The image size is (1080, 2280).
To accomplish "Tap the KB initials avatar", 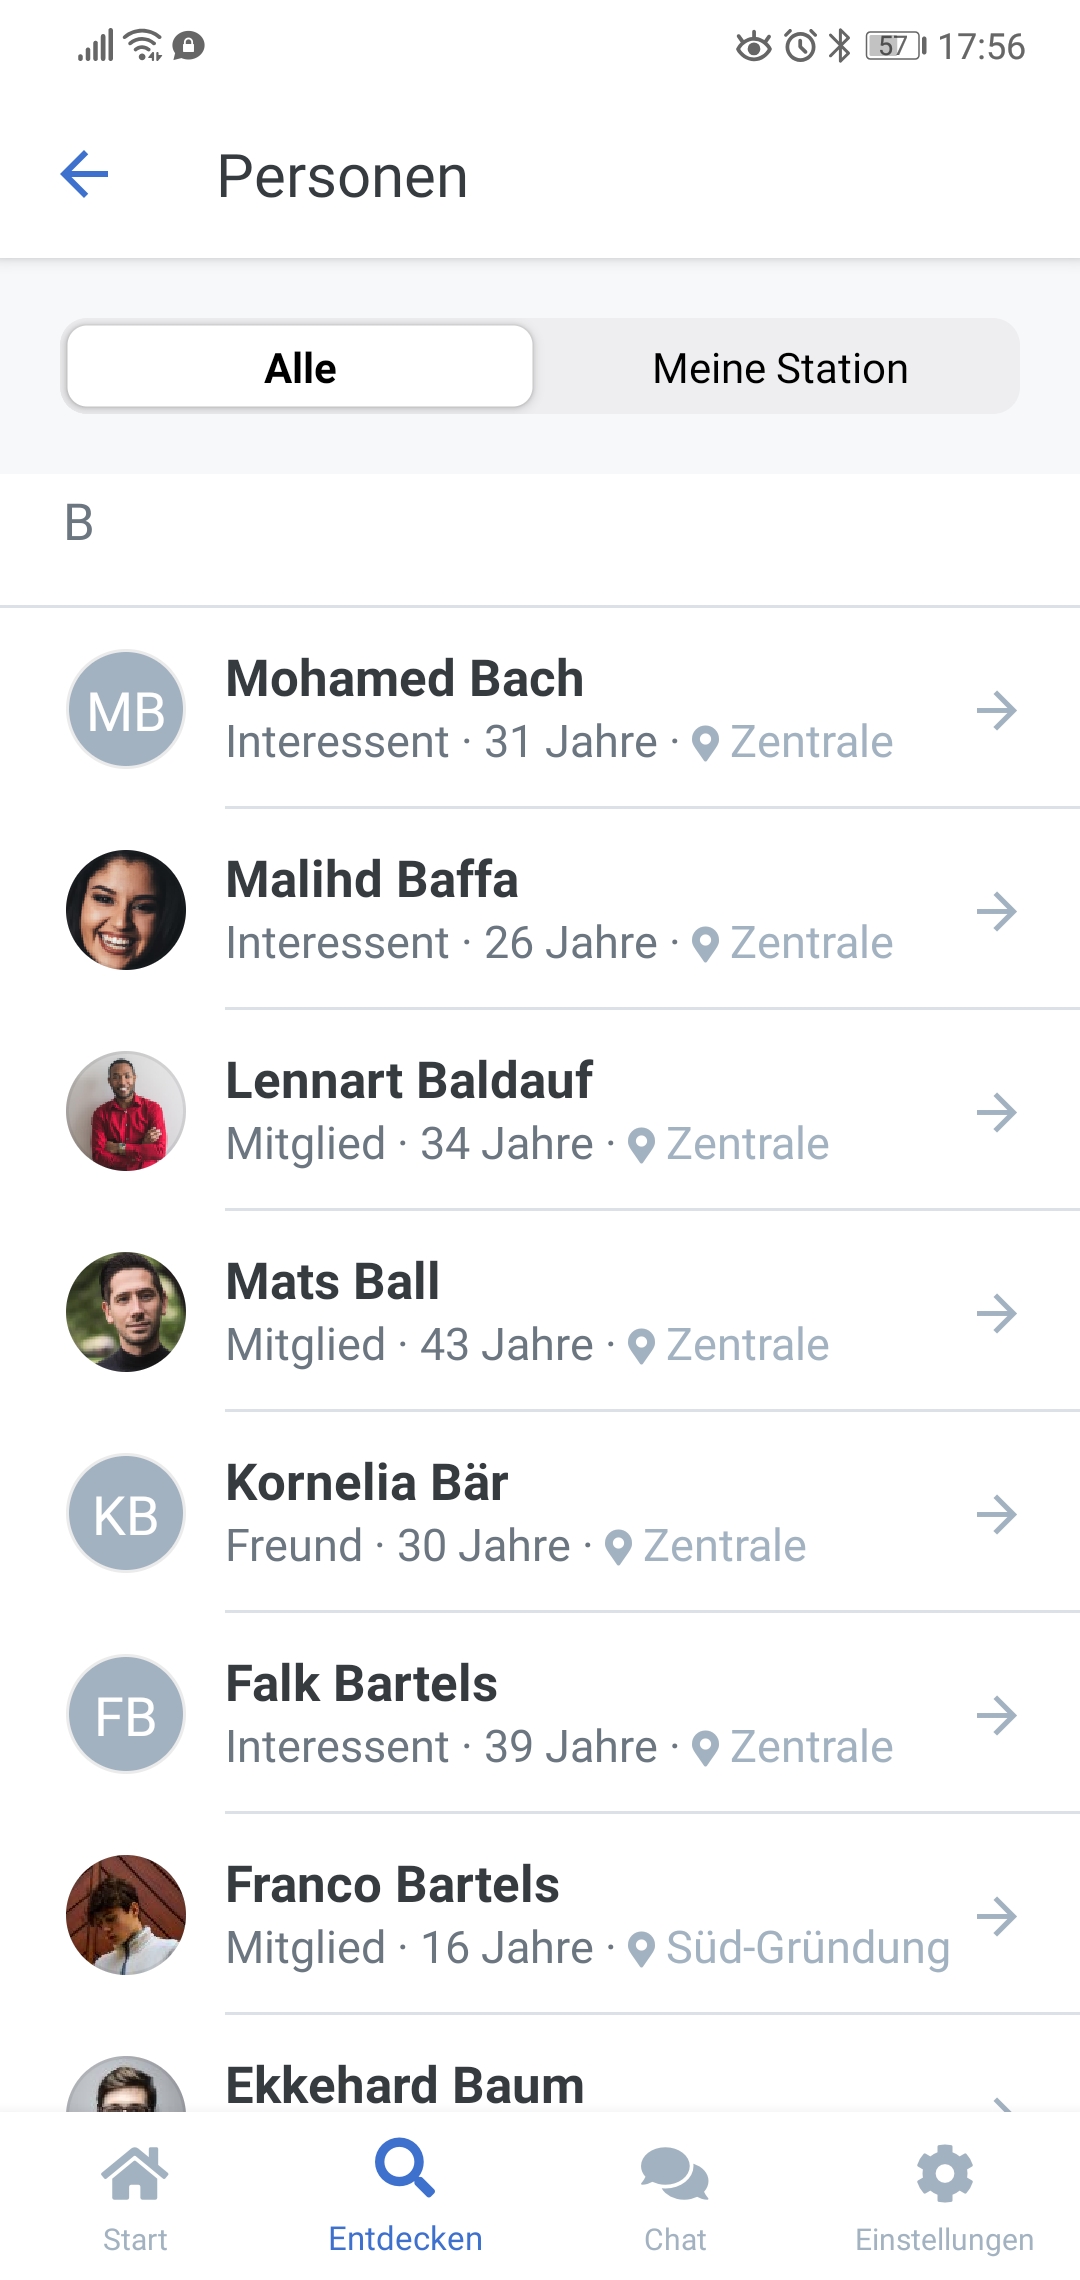I will (x=126, y=1513).
